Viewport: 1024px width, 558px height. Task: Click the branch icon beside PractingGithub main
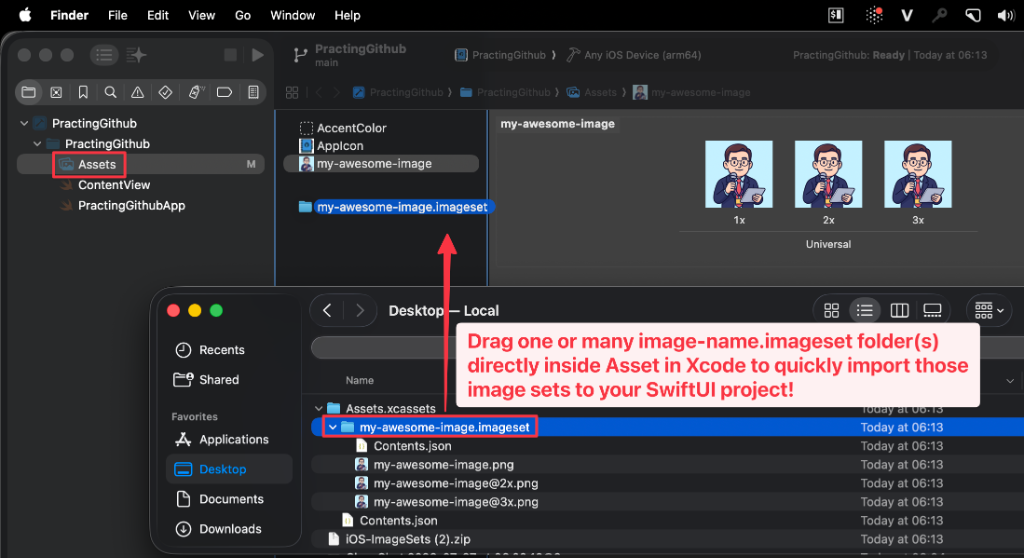point(300,55)
